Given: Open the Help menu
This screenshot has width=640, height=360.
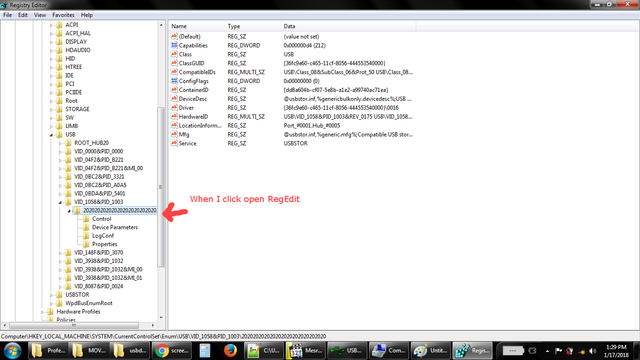Looking at the screenshot, I should point(87,15).
